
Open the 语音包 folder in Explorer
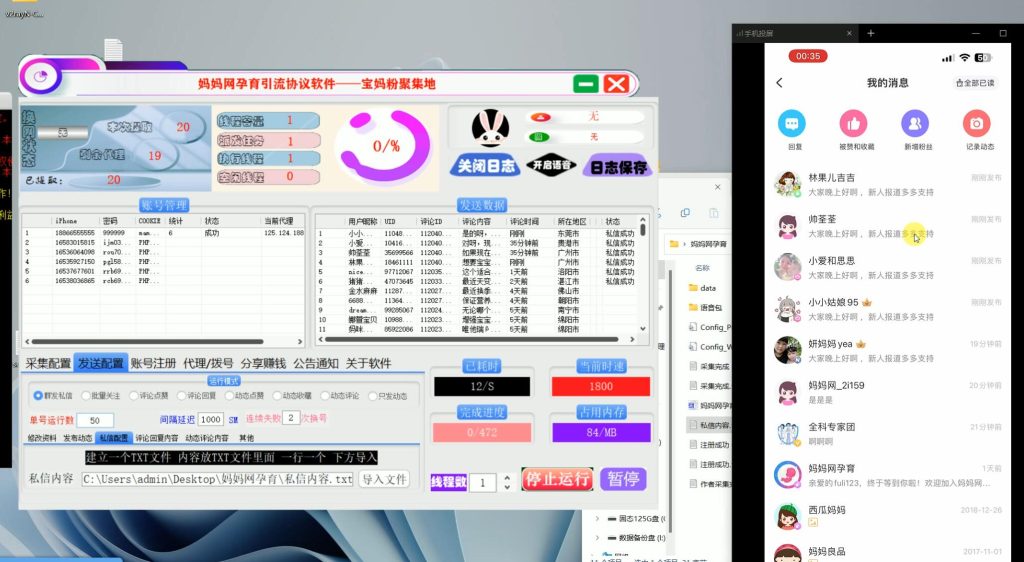pyautogui.click(x=706, y=307)
